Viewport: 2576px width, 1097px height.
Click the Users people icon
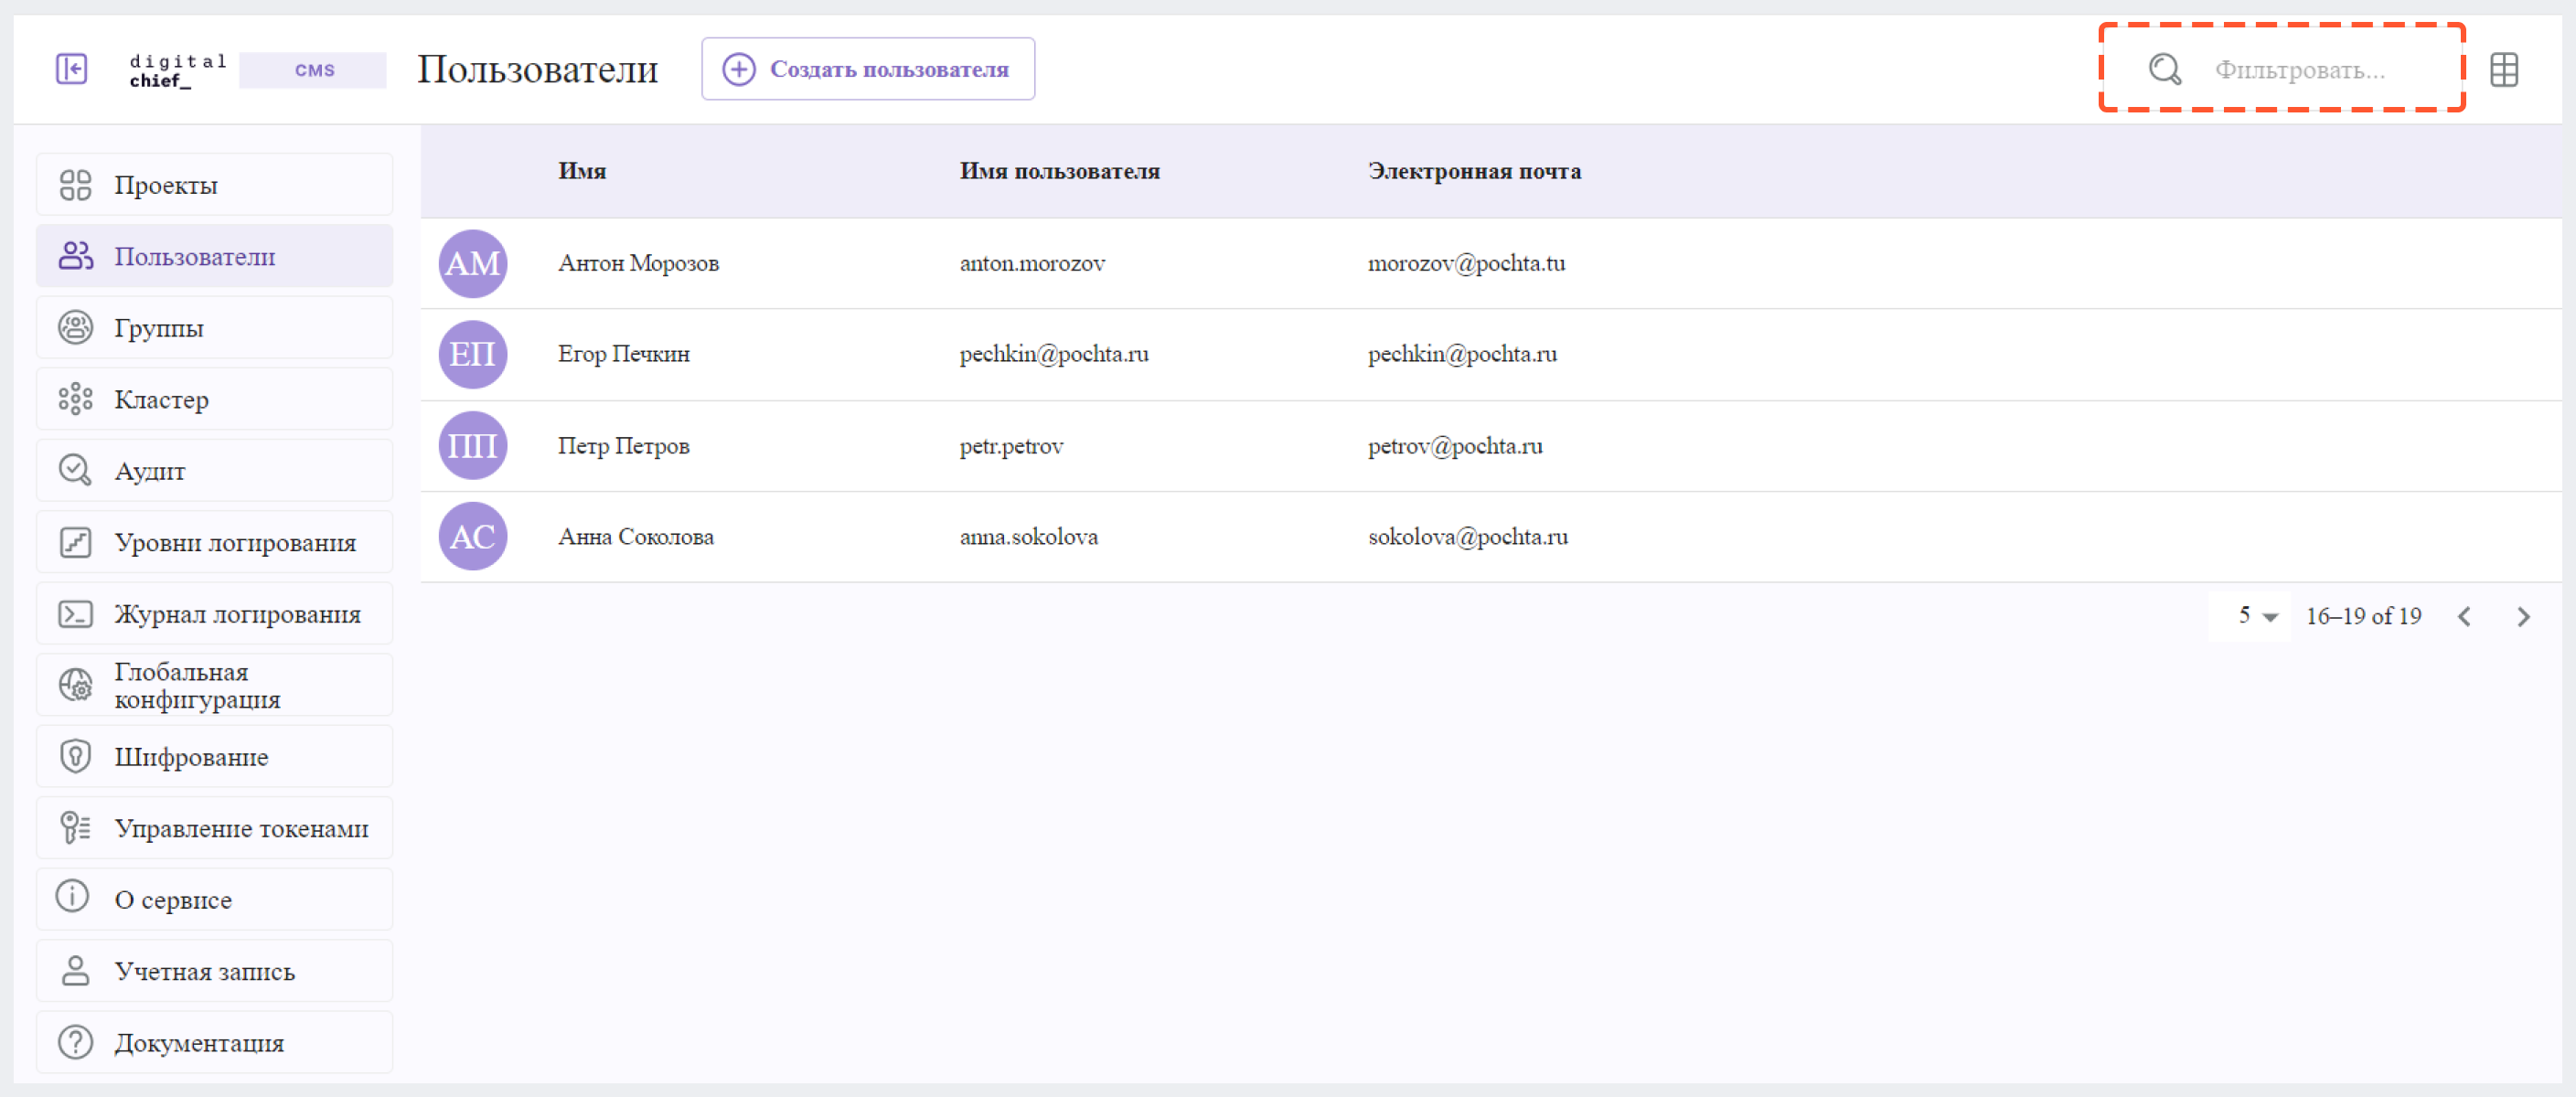click(x=75, y=256)
